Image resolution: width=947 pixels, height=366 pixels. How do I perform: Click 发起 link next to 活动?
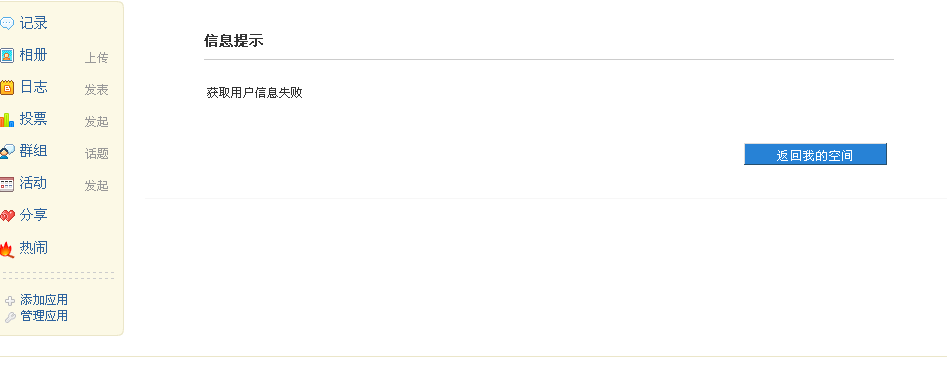[x=97, y=186]
